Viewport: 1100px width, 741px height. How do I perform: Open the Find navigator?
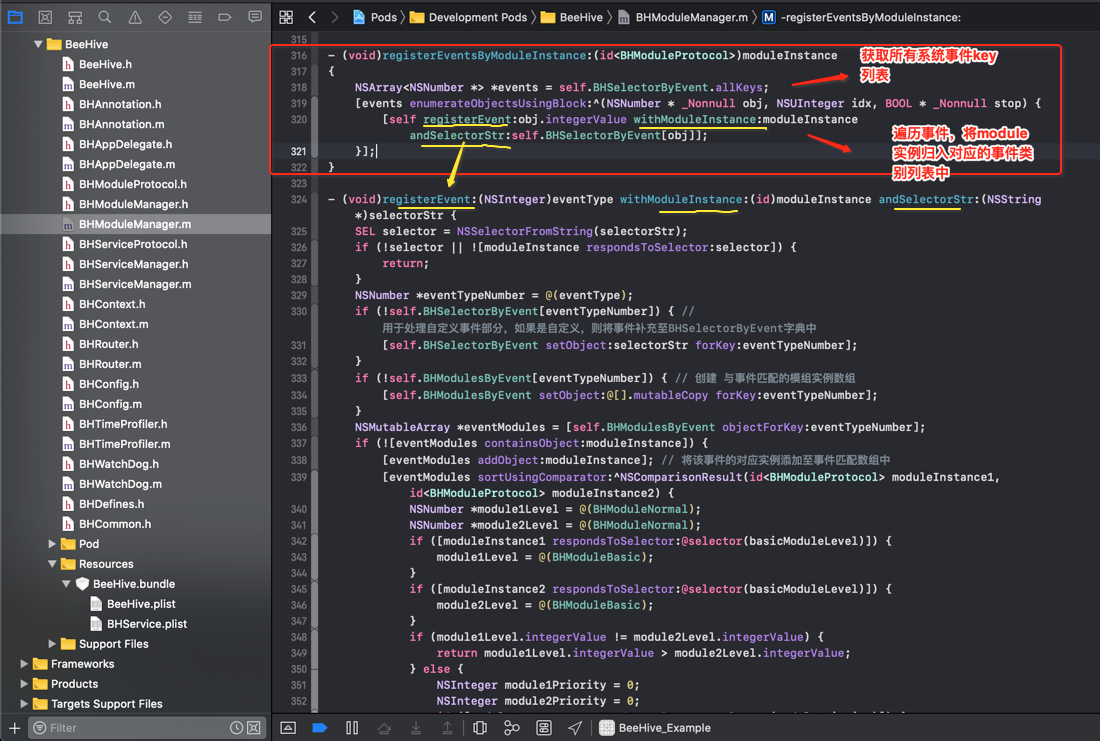click(x=105, y=17)
